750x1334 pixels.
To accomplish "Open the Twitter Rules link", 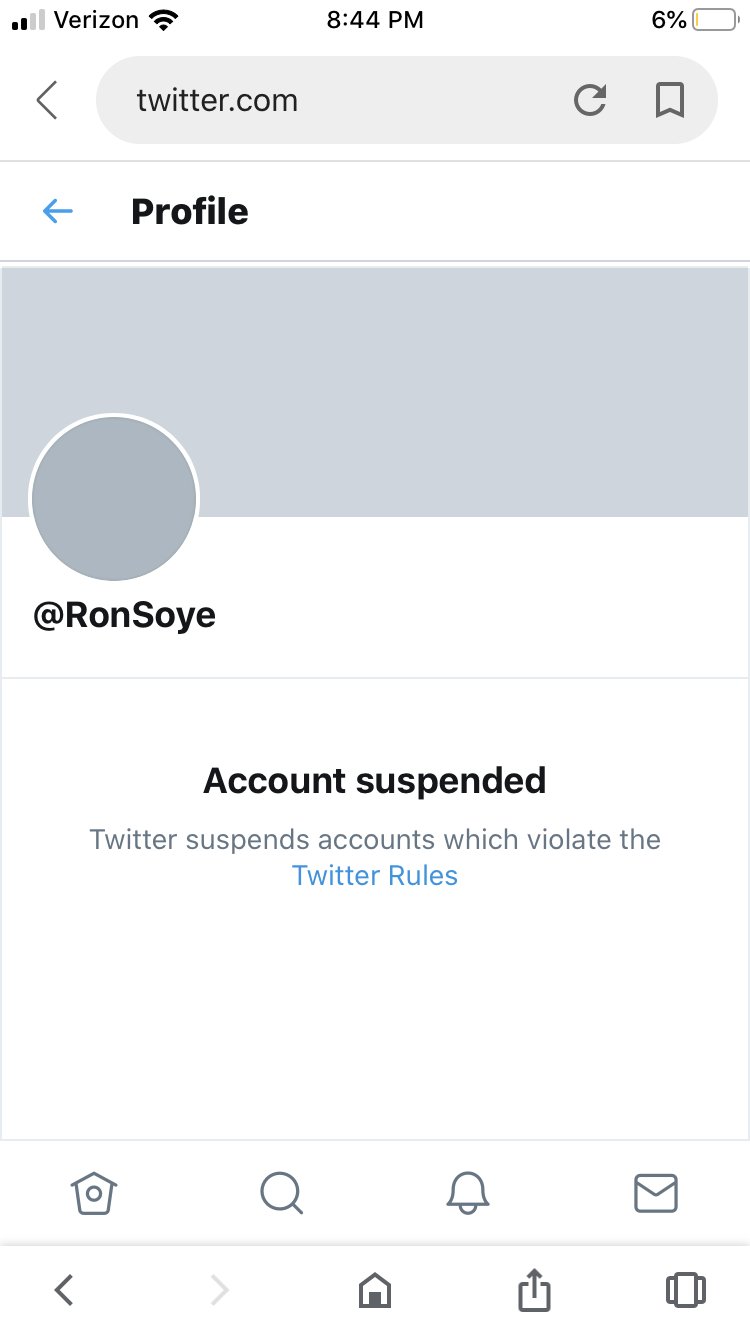I will pyautogui.click(x=375, y=875).
